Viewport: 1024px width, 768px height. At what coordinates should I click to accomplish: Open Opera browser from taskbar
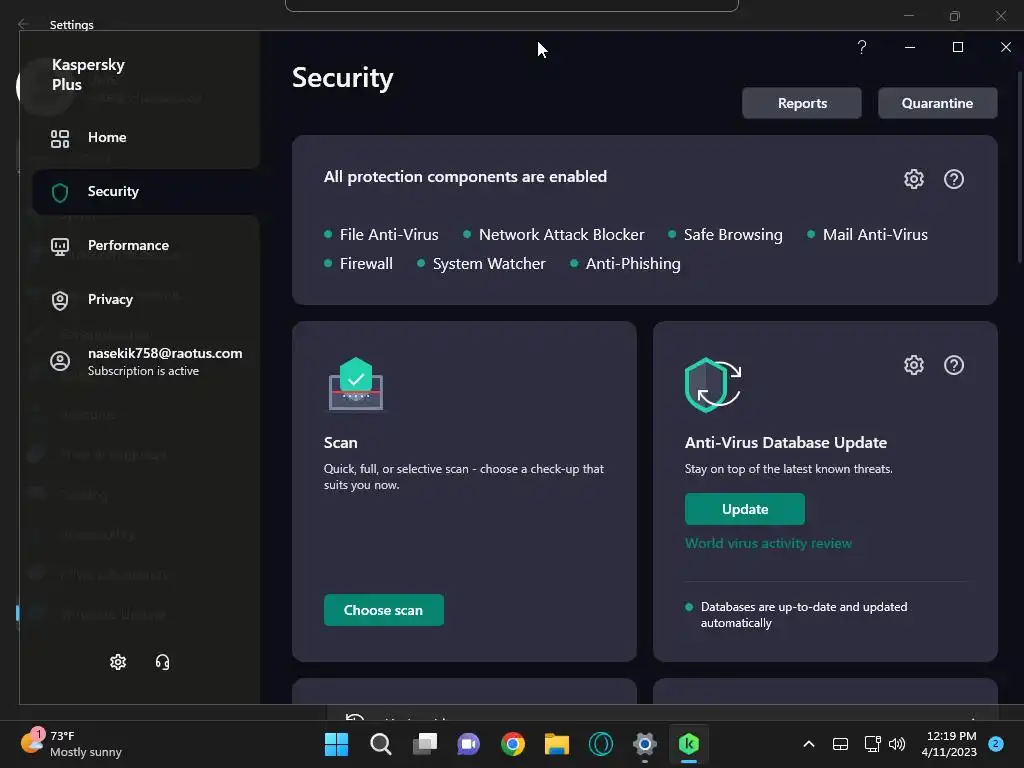click(x=601, y=744)
